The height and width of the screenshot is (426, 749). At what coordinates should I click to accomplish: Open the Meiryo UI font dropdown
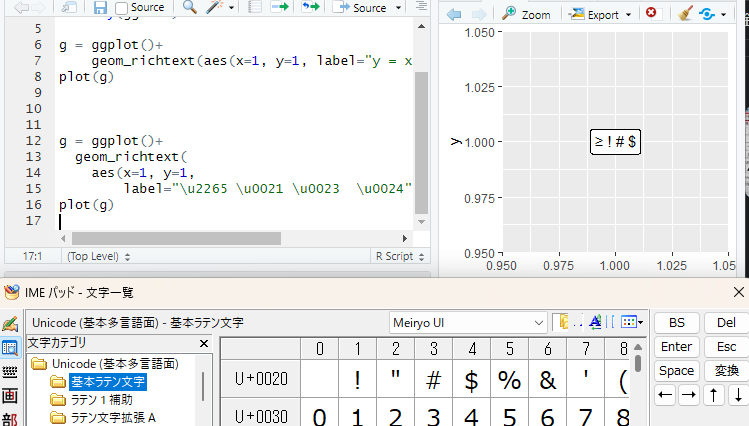coord(468,323)
